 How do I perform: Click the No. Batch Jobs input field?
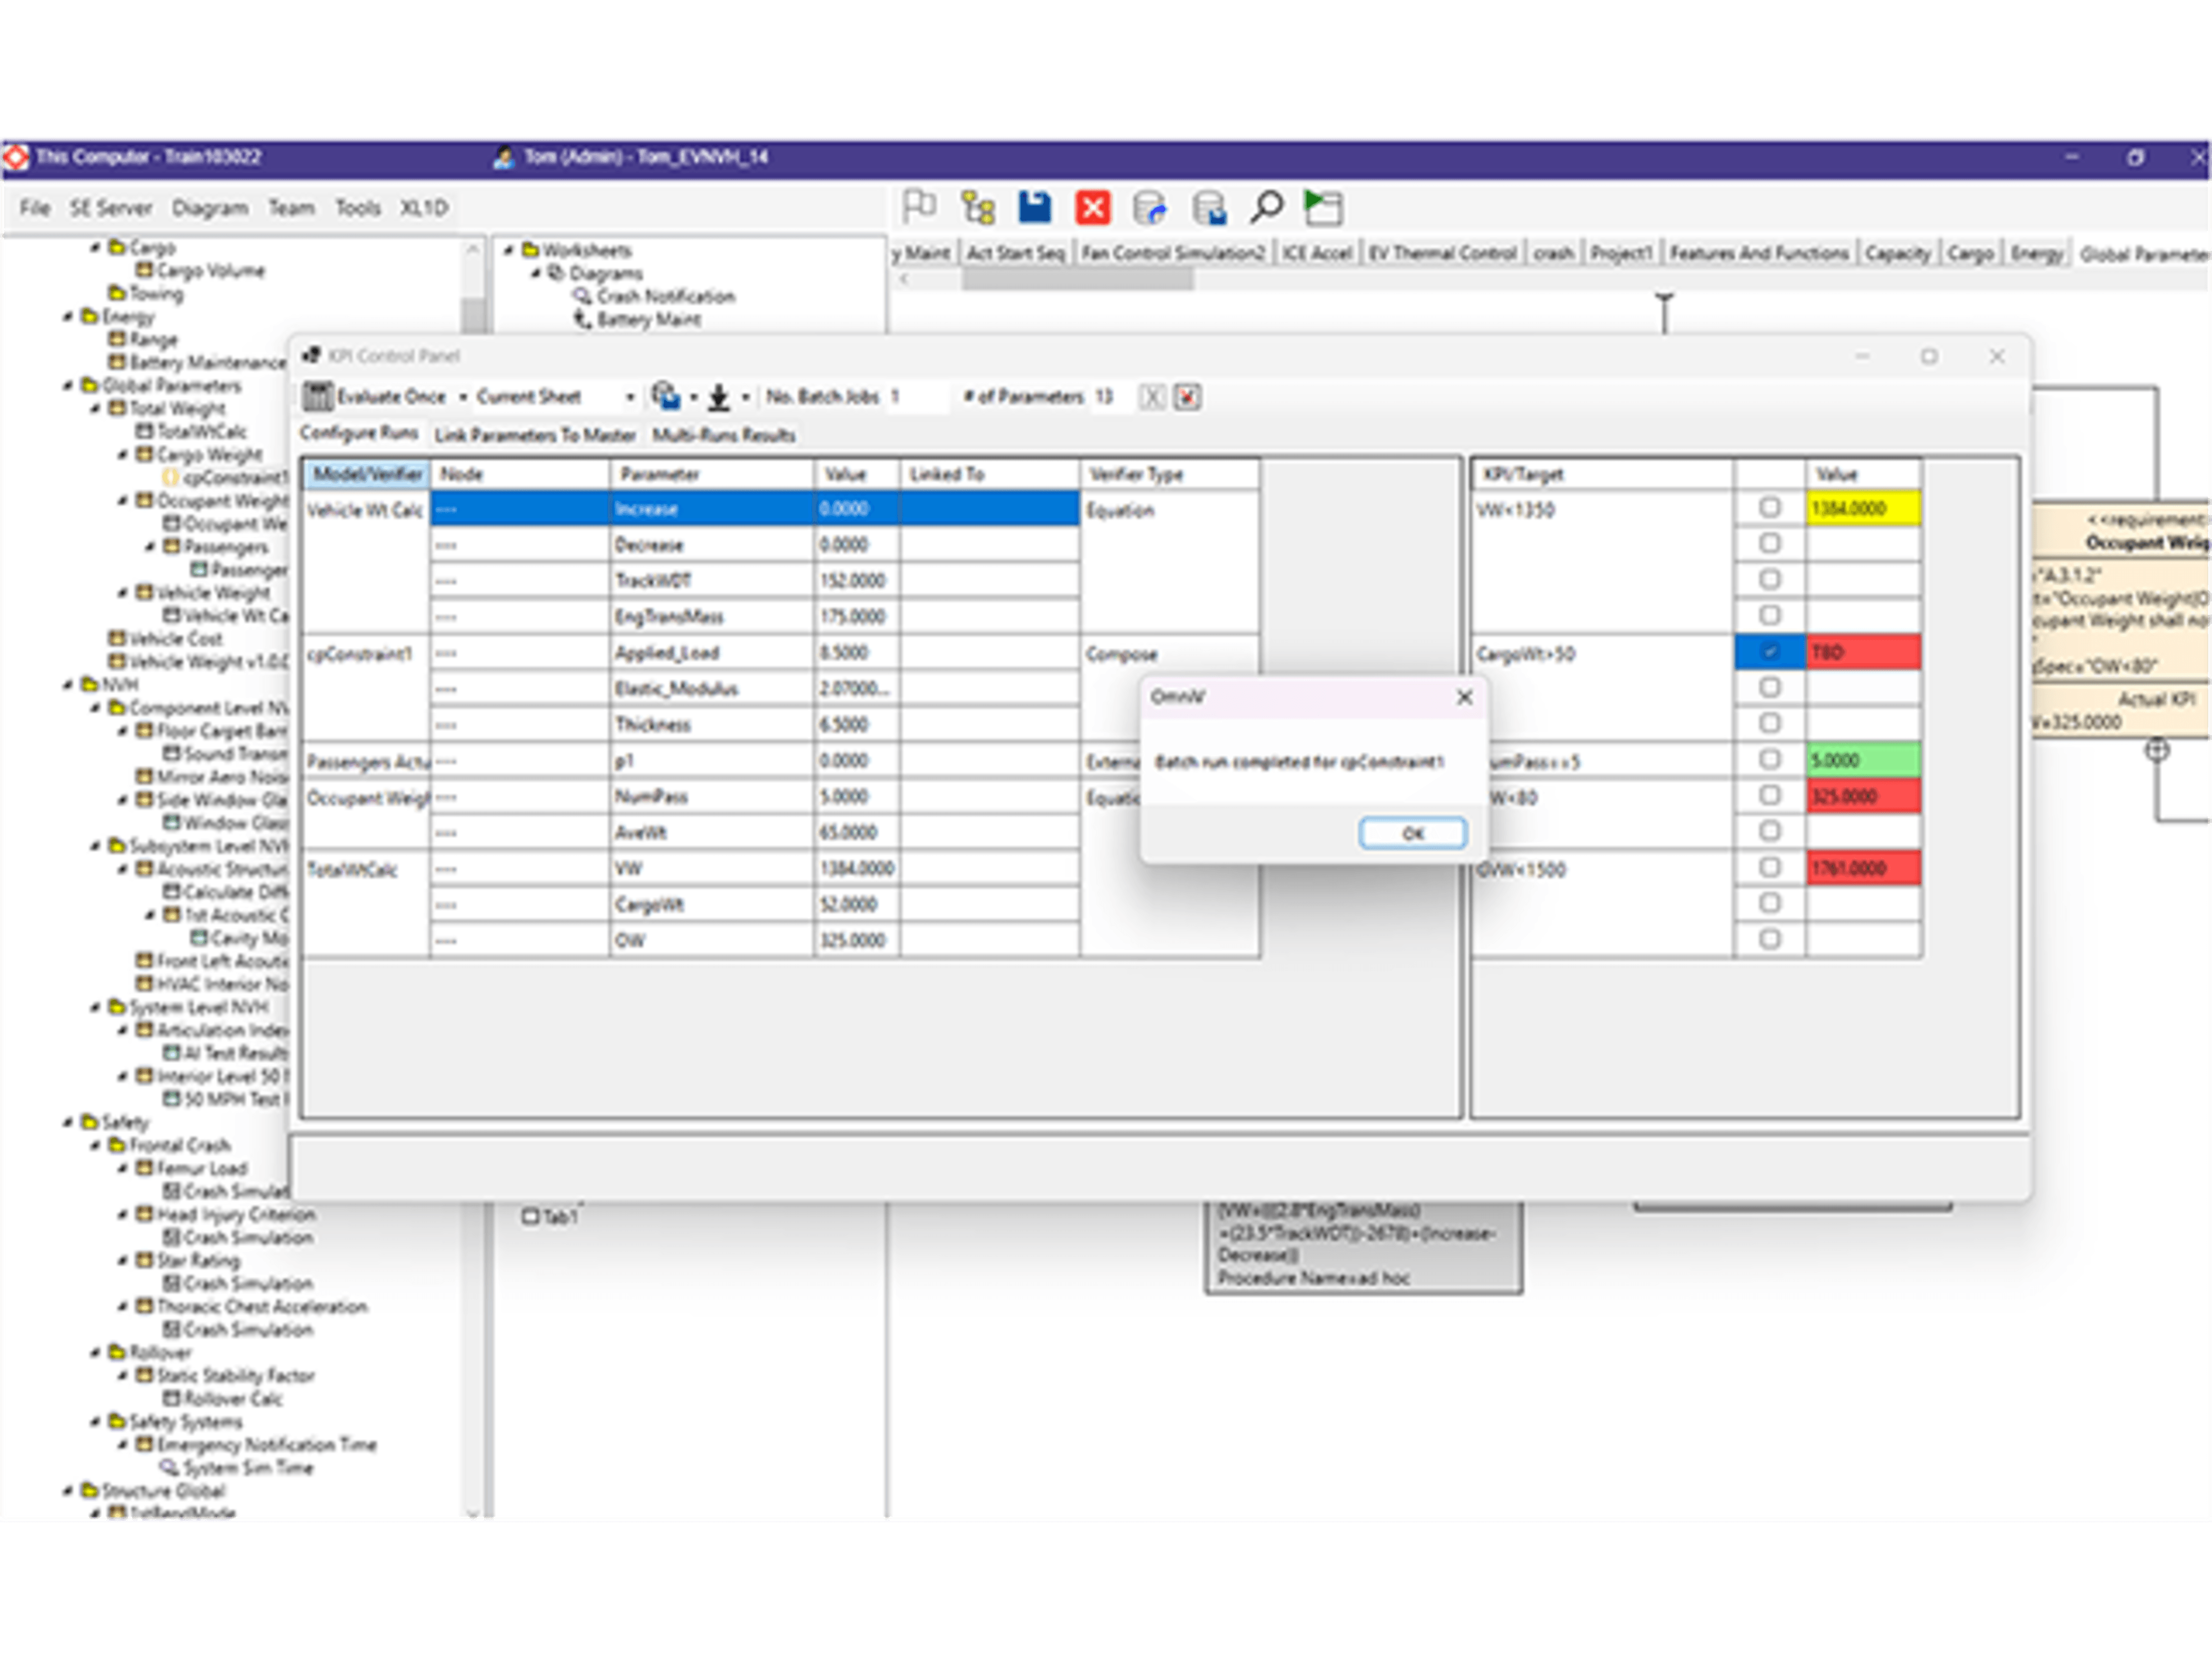916,397
